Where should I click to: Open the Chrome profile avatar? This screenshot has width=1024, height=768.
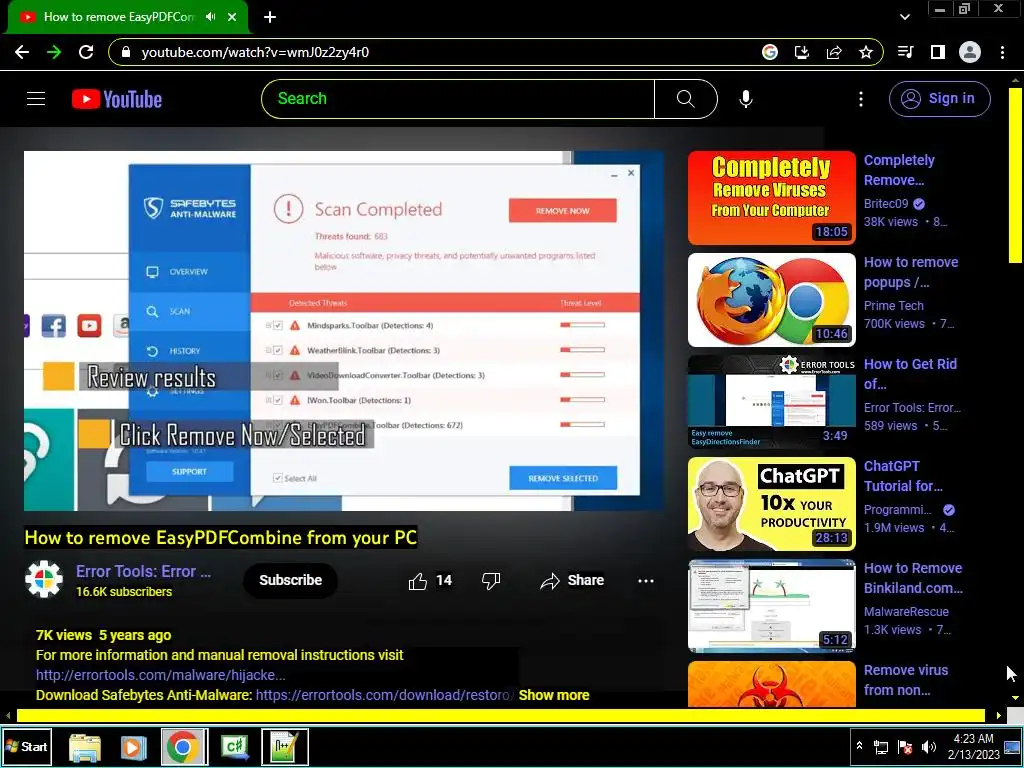click(970, 52)
